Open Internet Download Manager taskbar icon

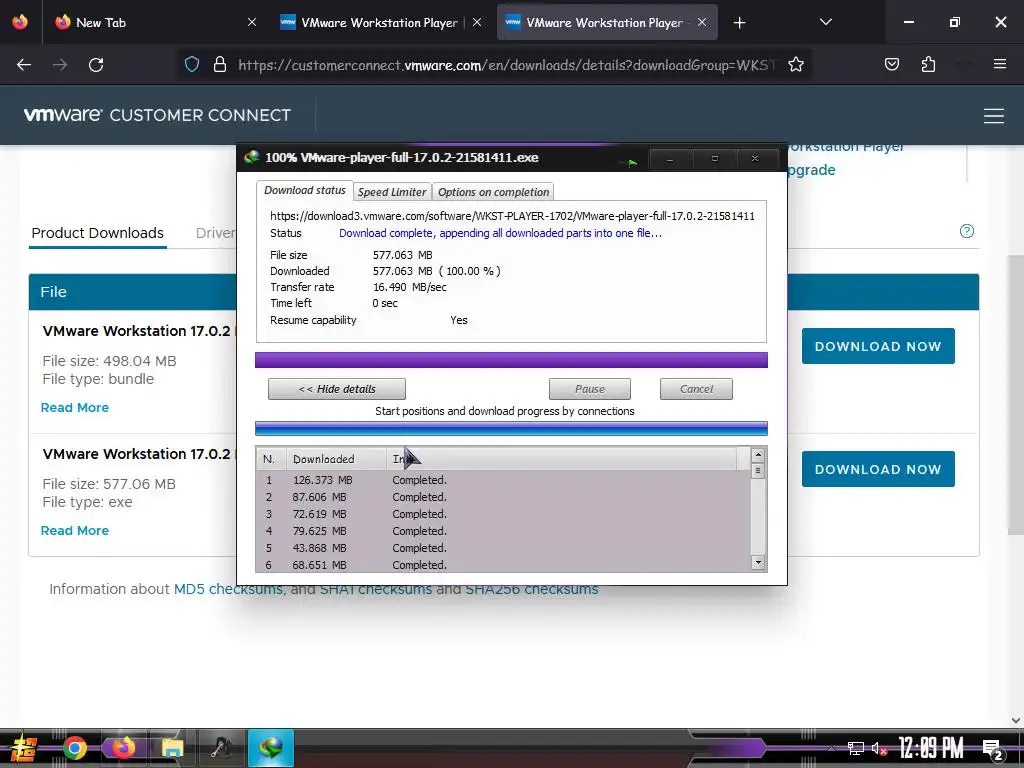pyautogui.click(x=270, y=748)
